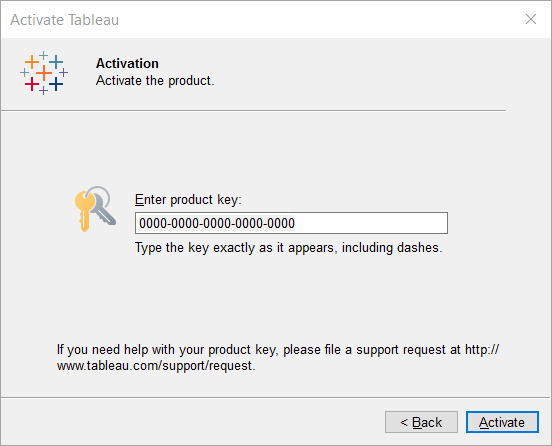This screenshot has width=552, height=446.
Task: Click the red plus in the Tableau logo
Action: (x=32, y=84)
